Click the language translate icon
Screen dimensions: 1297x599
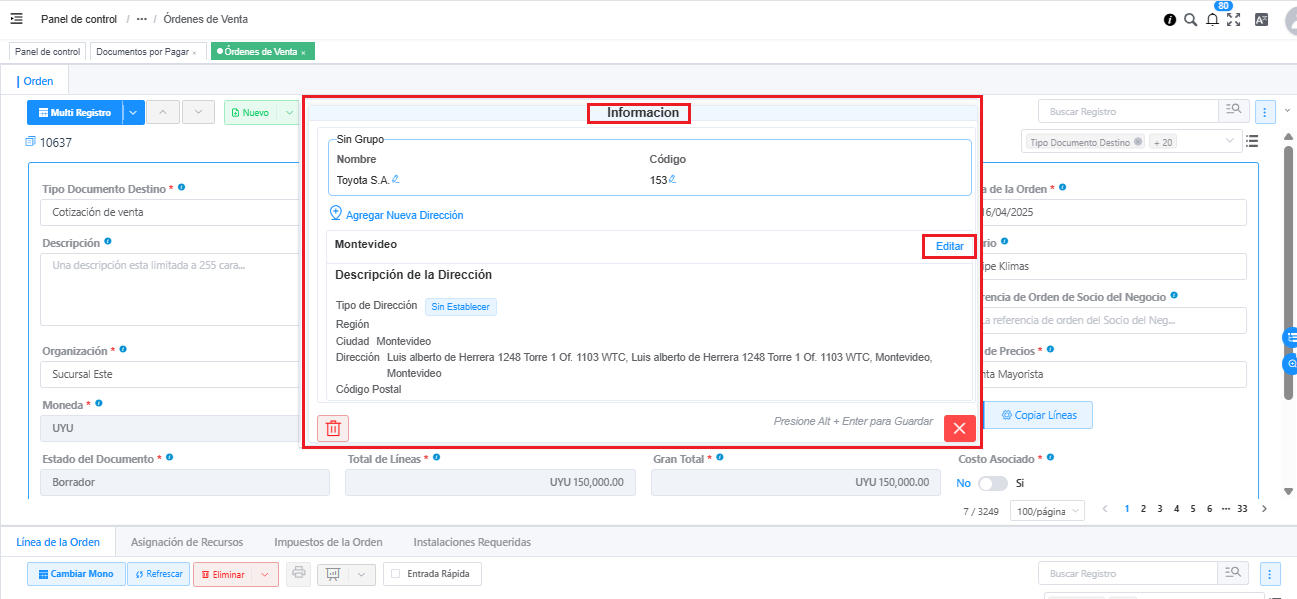pyautogui.click(x=1261, y=19)
